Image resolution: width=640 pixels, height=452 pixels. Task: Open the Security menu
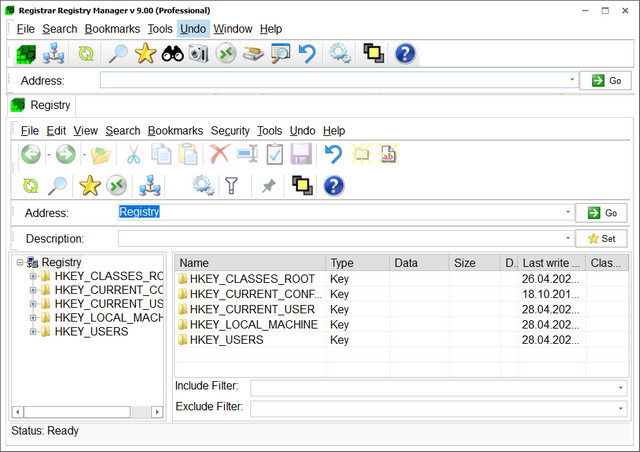[x=230, y=131]
